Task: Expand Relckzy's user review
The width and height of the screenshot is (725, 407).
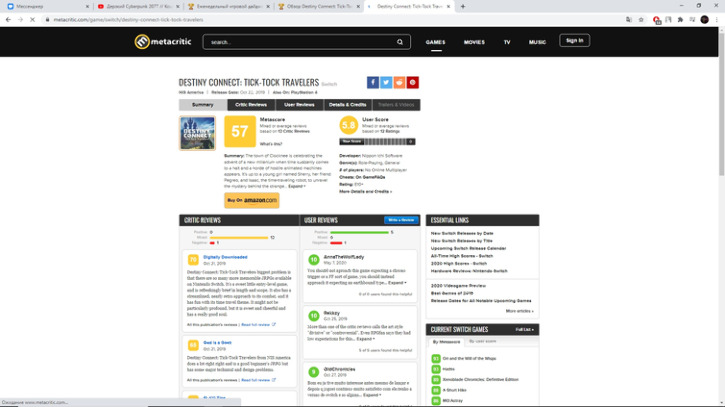Action: (365, 339)
